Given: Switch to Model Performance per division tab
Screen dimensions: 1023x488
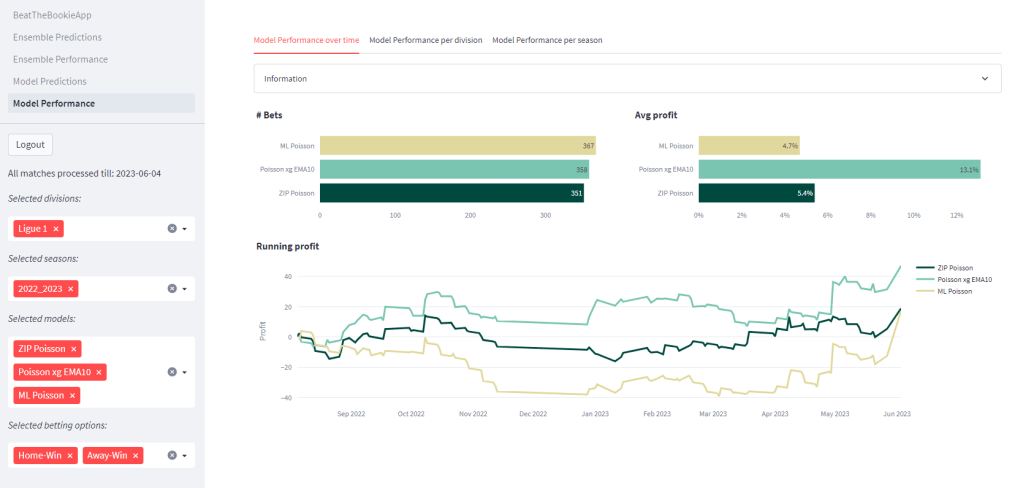Looking at the screenshot, I should click(x=425, y=40).
